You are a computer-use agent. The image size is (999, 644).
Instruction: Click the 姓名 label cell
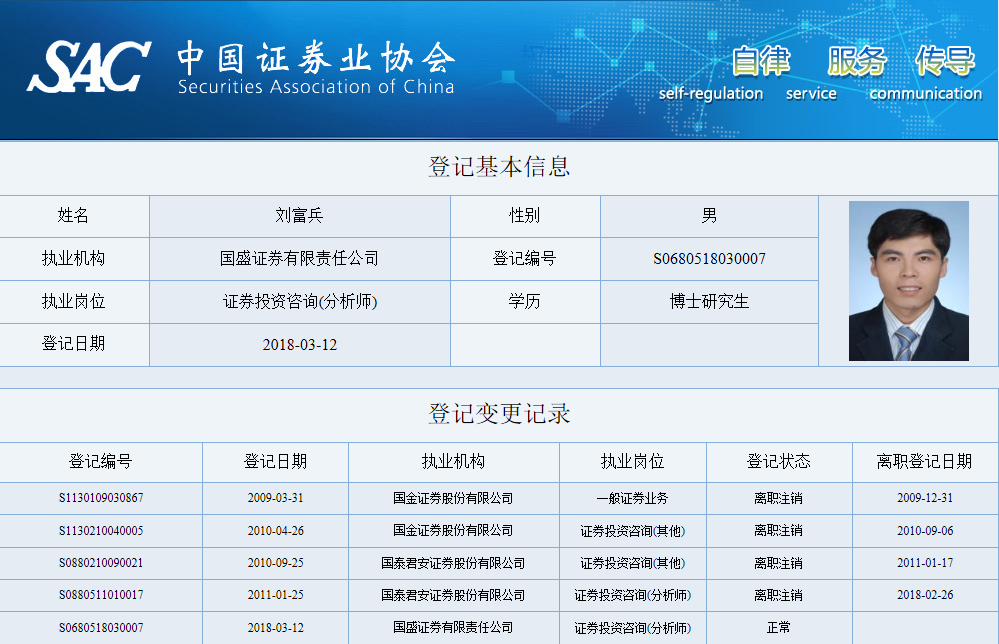tap(73, 215)
